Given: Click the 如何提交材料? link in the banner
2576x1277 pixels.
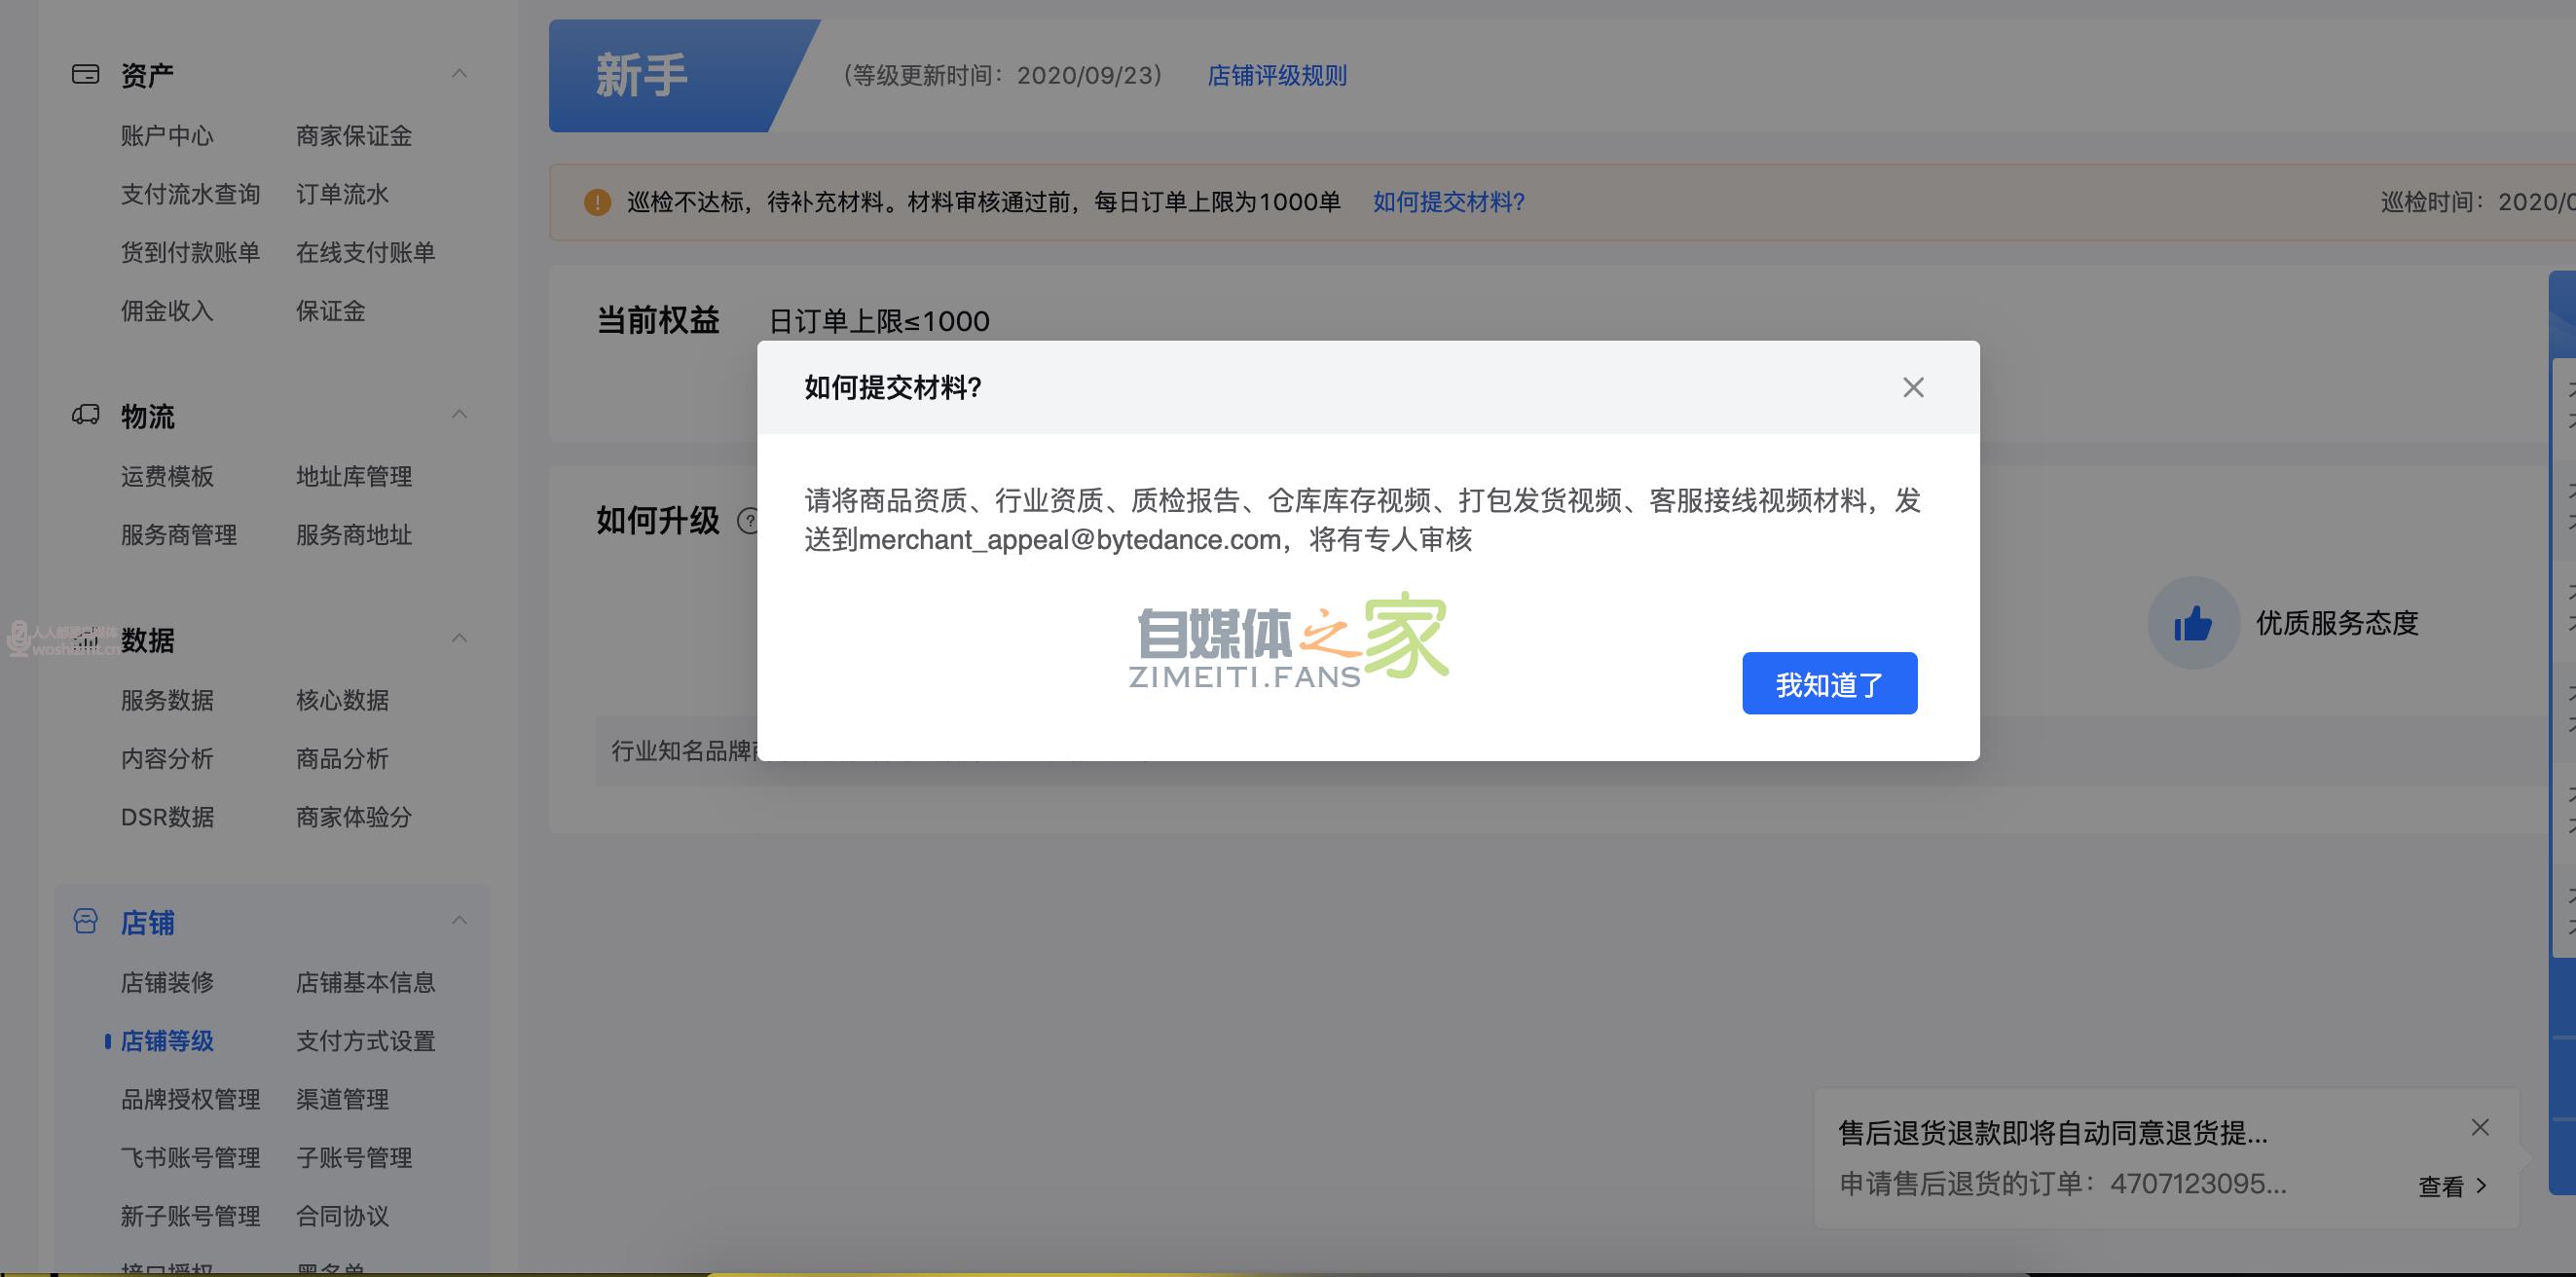Looking at the screenshot, I should coord(1447,202).
